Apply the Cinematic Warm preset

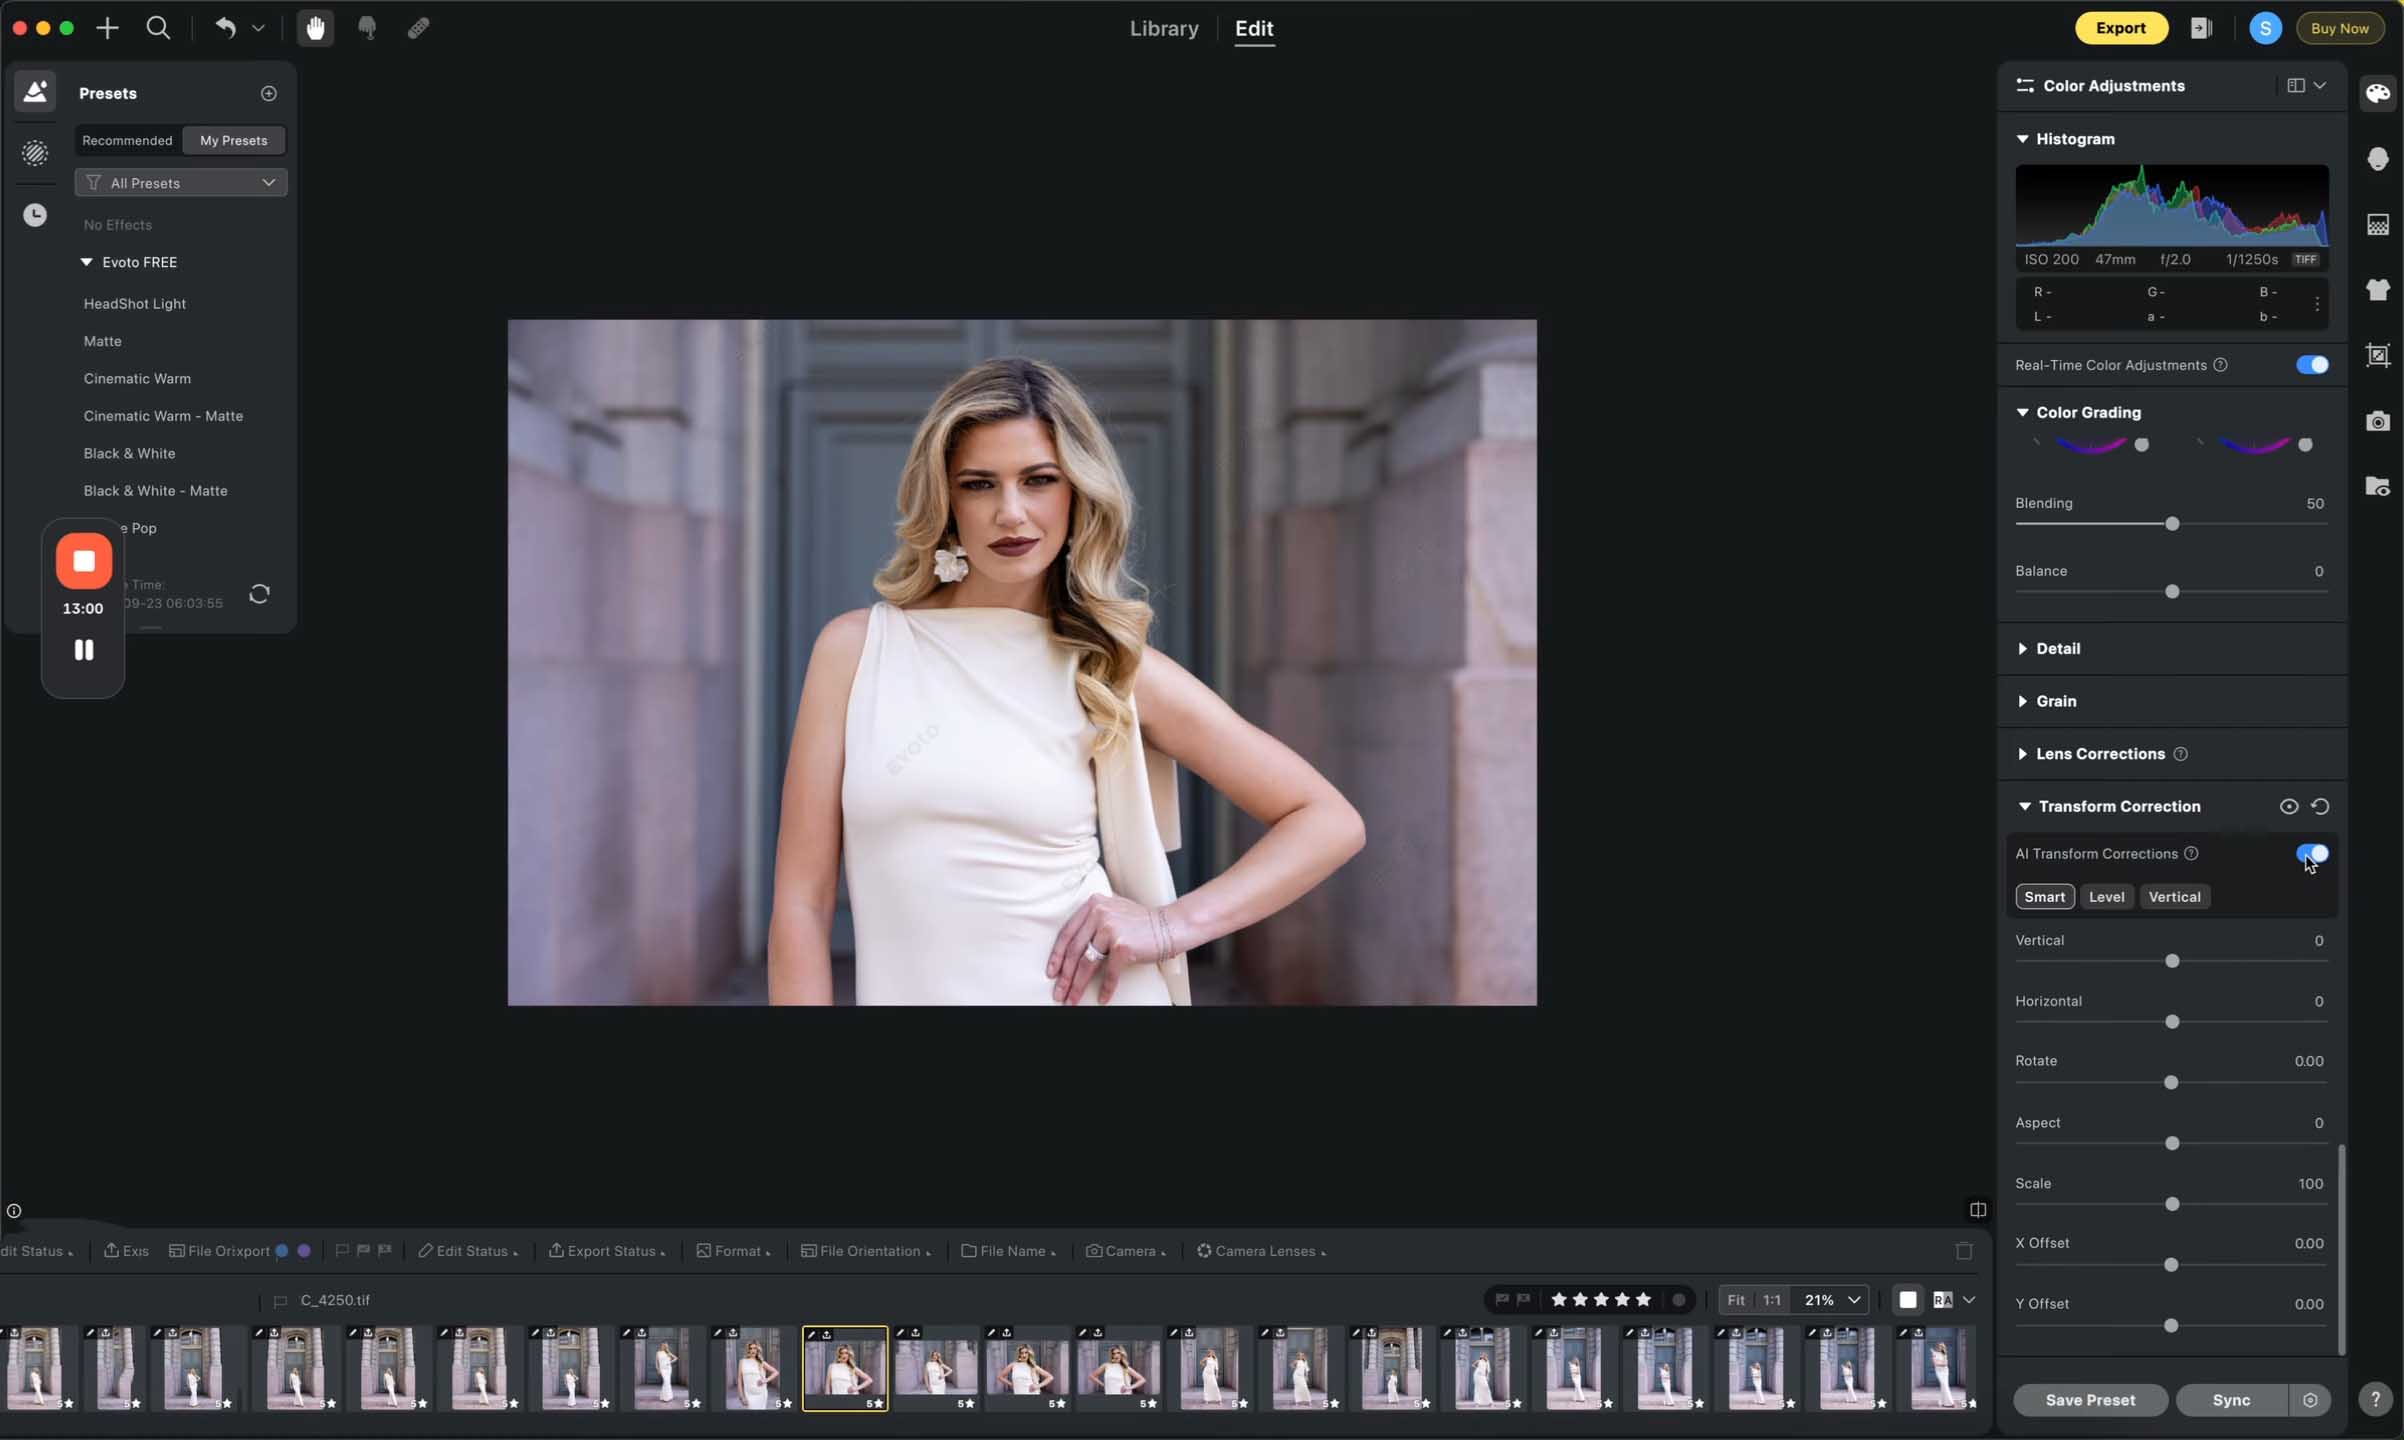coord(137,378)
